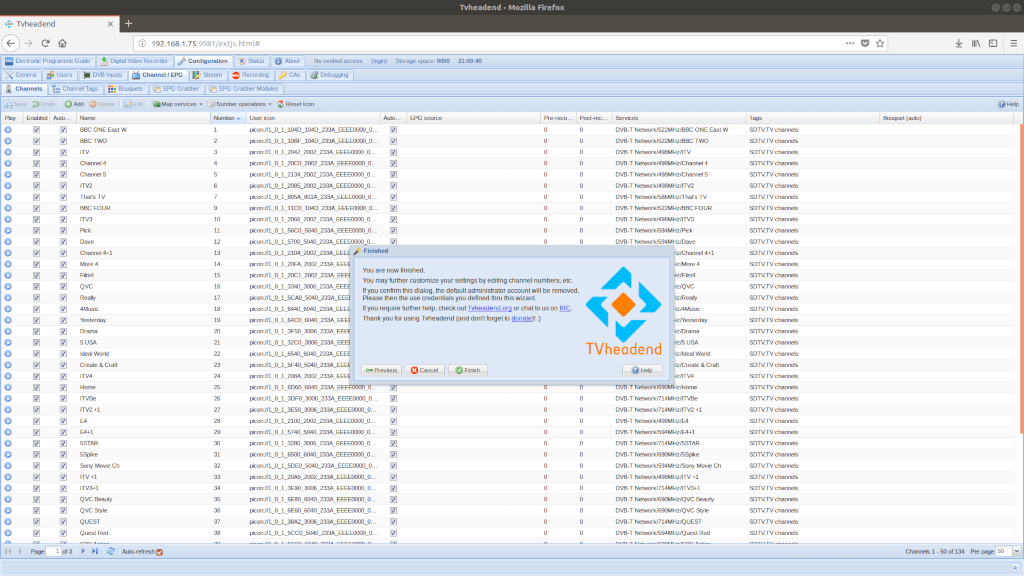Click the Reset Icon toolbar button

pyautogui.click(x=296, y=104)
